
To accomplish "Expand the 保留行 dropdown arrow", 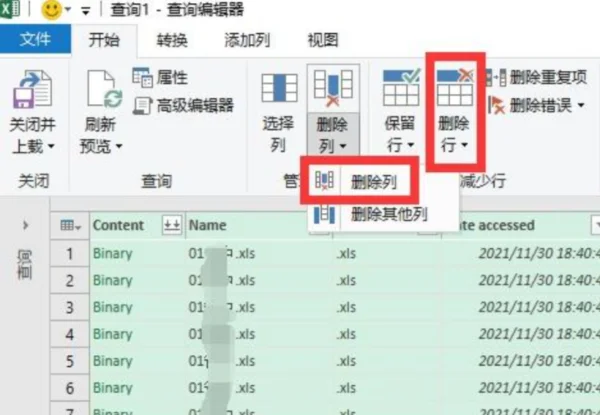I will (411, 145).
